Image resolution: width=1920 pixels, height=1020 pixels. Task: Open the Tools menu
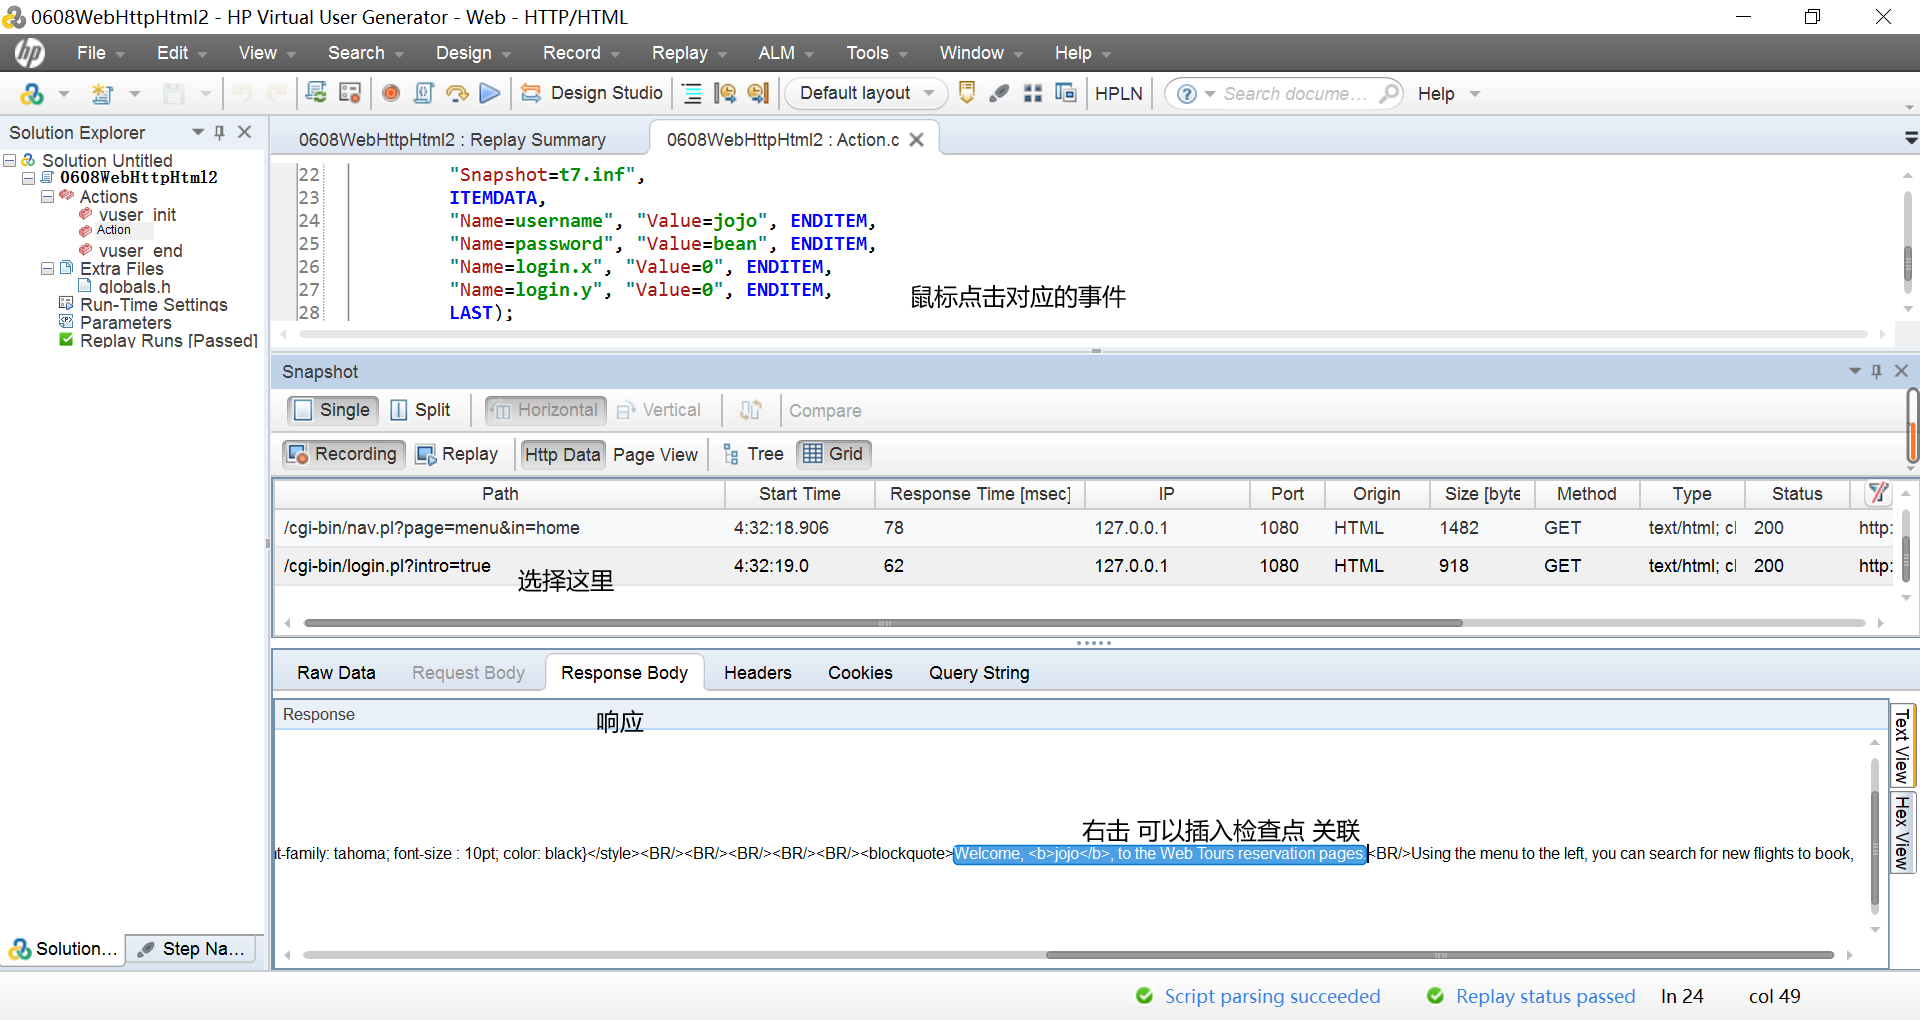click(877, 53)
